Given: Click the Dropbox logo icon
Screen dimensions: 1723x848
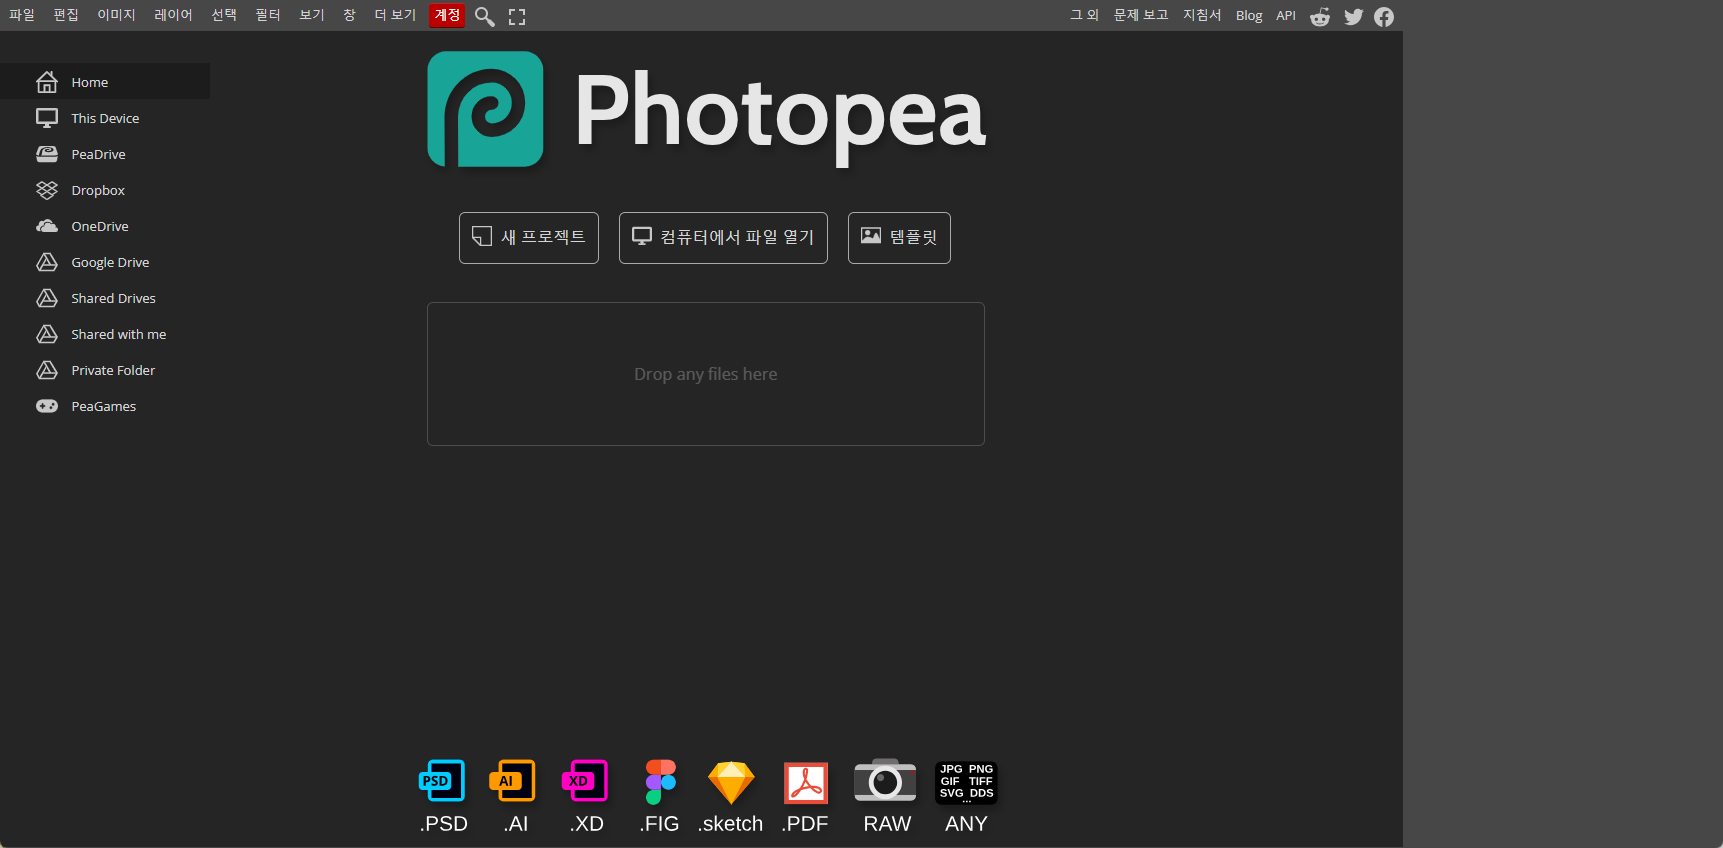Looking at the screenshot, I should (x=47, y=190).
